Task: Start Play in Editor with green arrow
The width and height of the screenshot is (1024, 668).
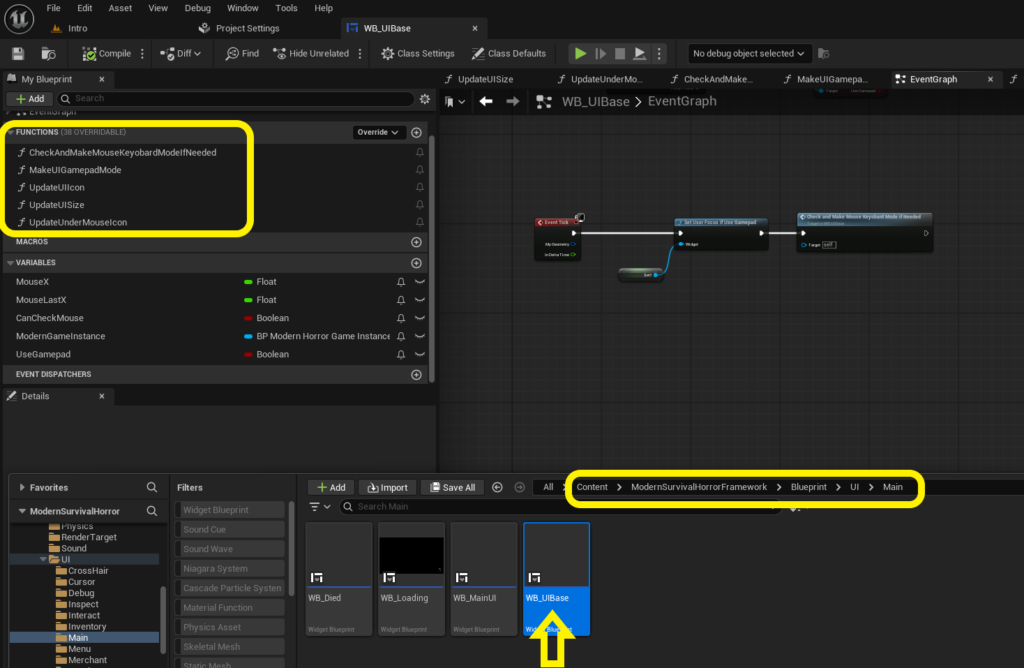Action: pos(580,54)
